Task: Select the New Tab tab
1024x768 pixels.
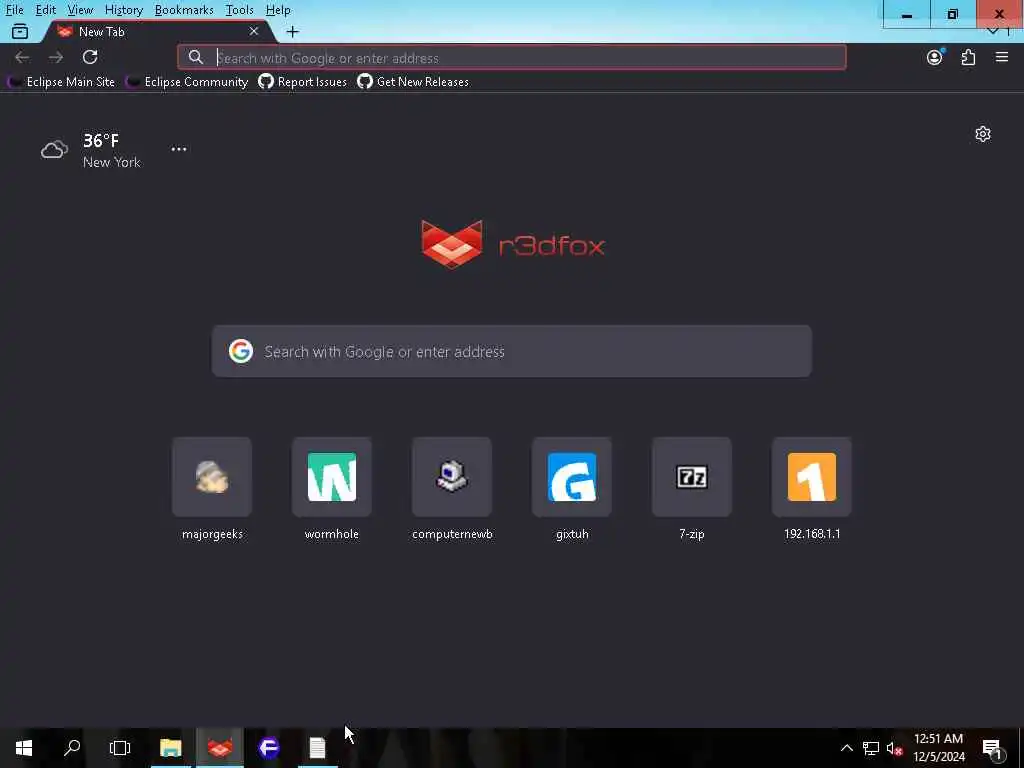Action: [x=157, y=31]
